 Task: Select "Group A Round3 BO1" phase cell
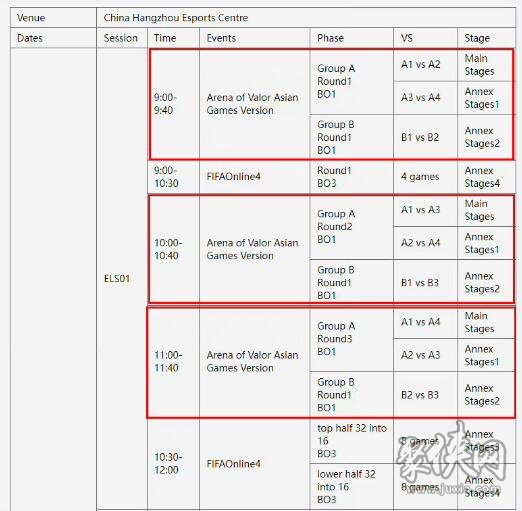pos(352,339)
